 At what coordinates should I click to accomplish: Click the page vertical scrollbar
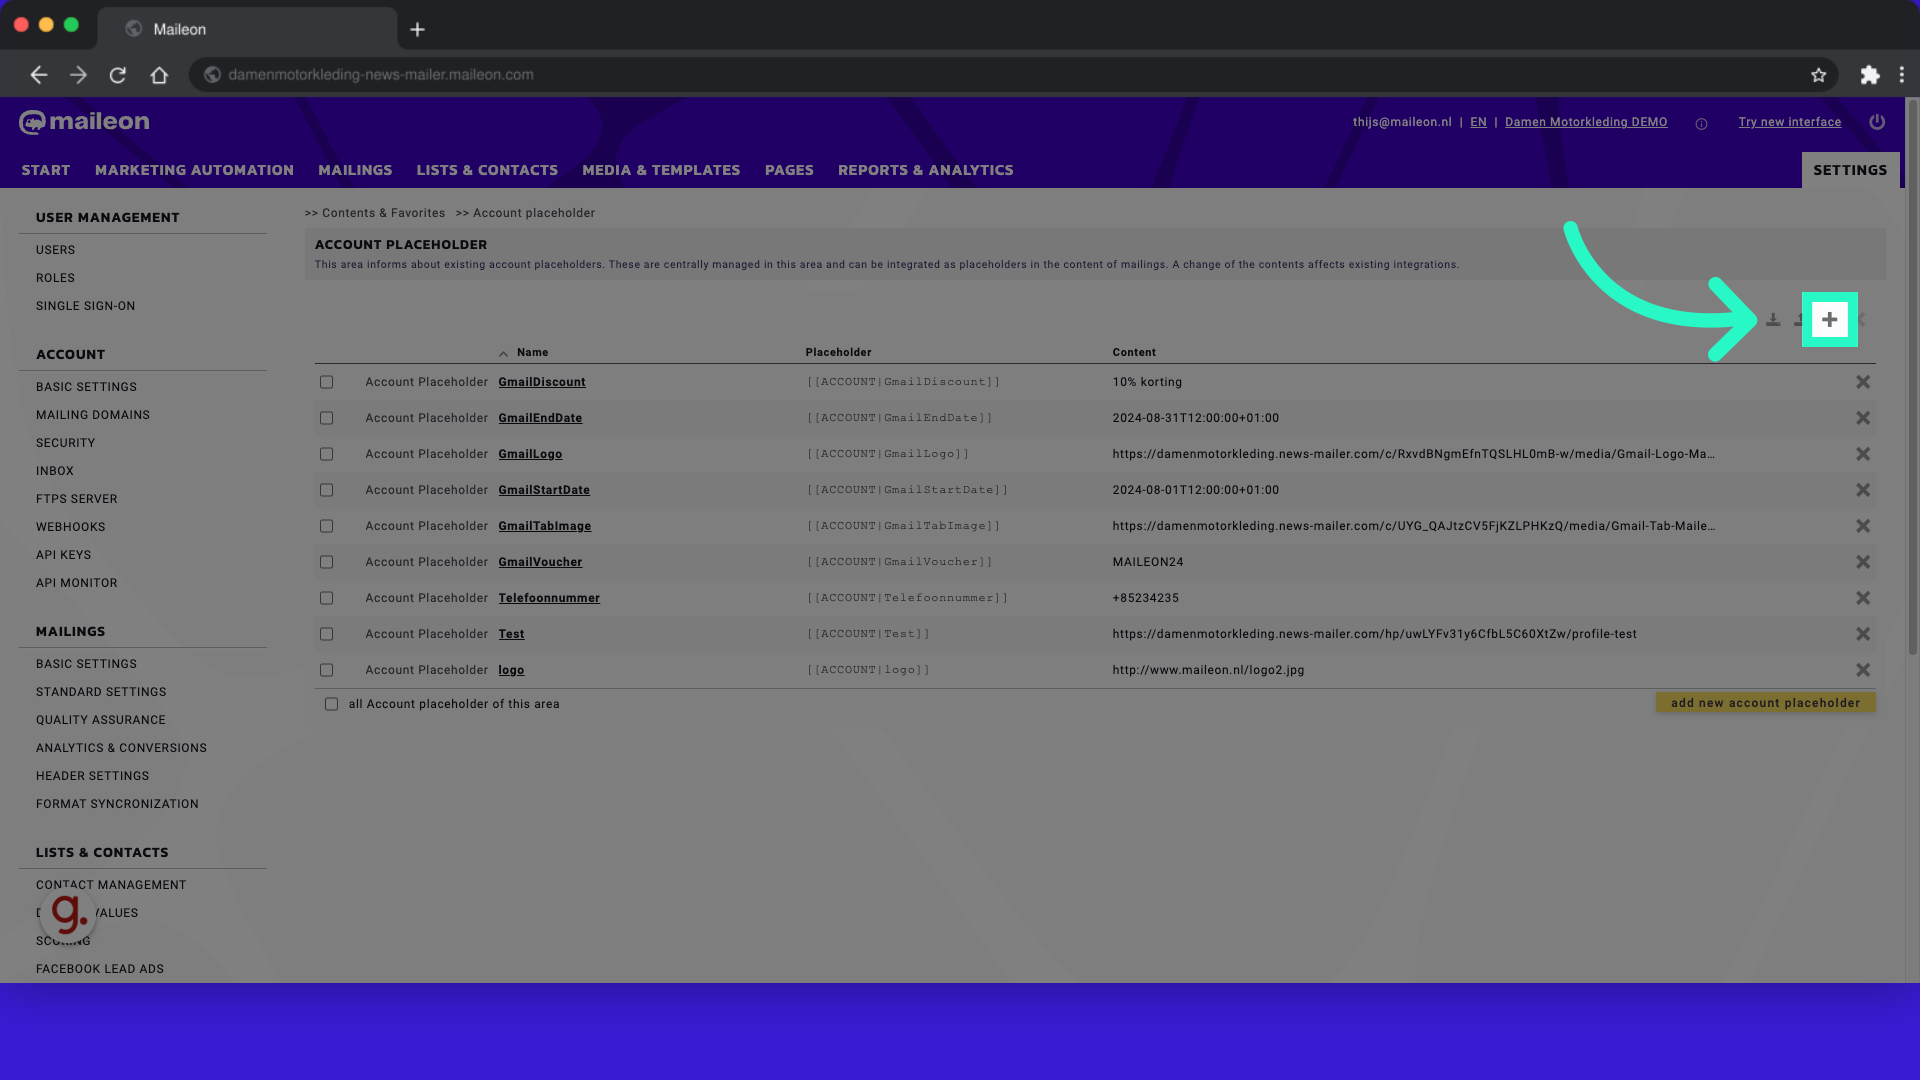click(1912, 380)
